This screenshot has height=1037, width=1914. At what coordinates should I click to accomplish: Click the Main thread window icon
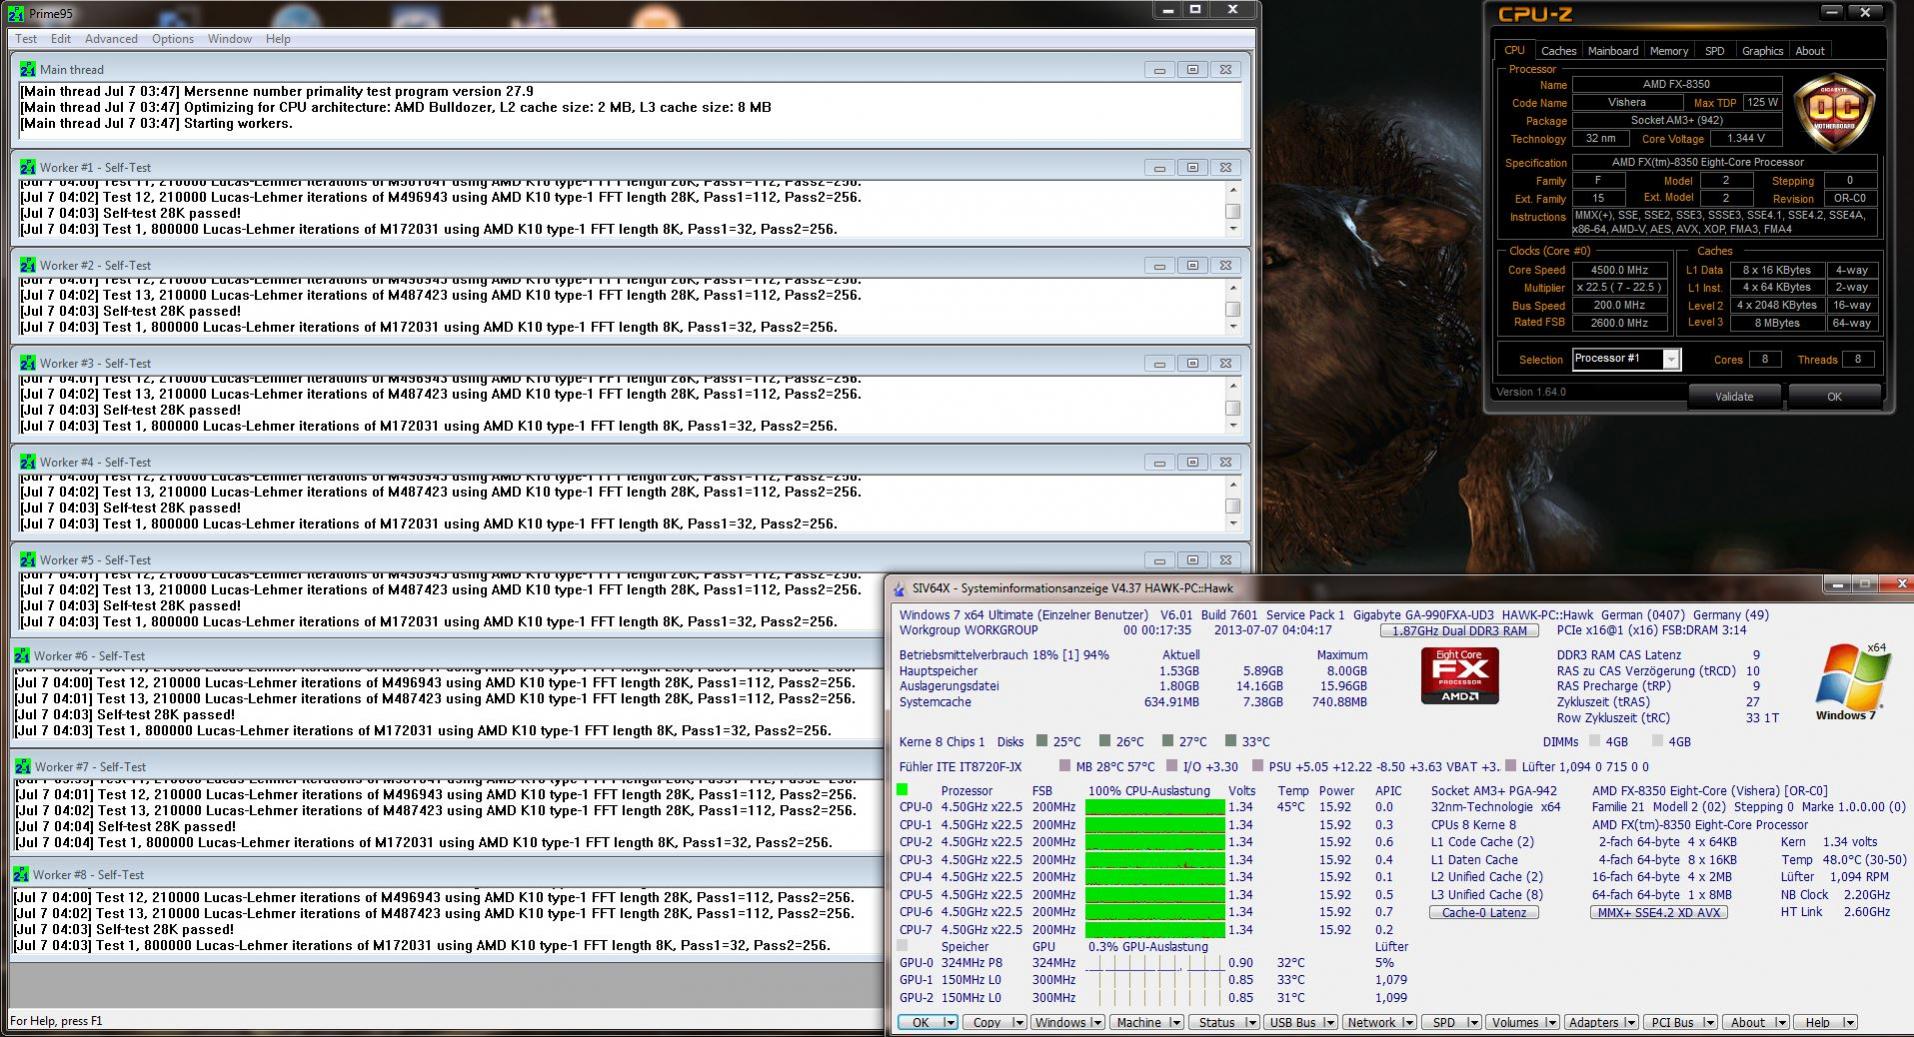coord(27,69)
